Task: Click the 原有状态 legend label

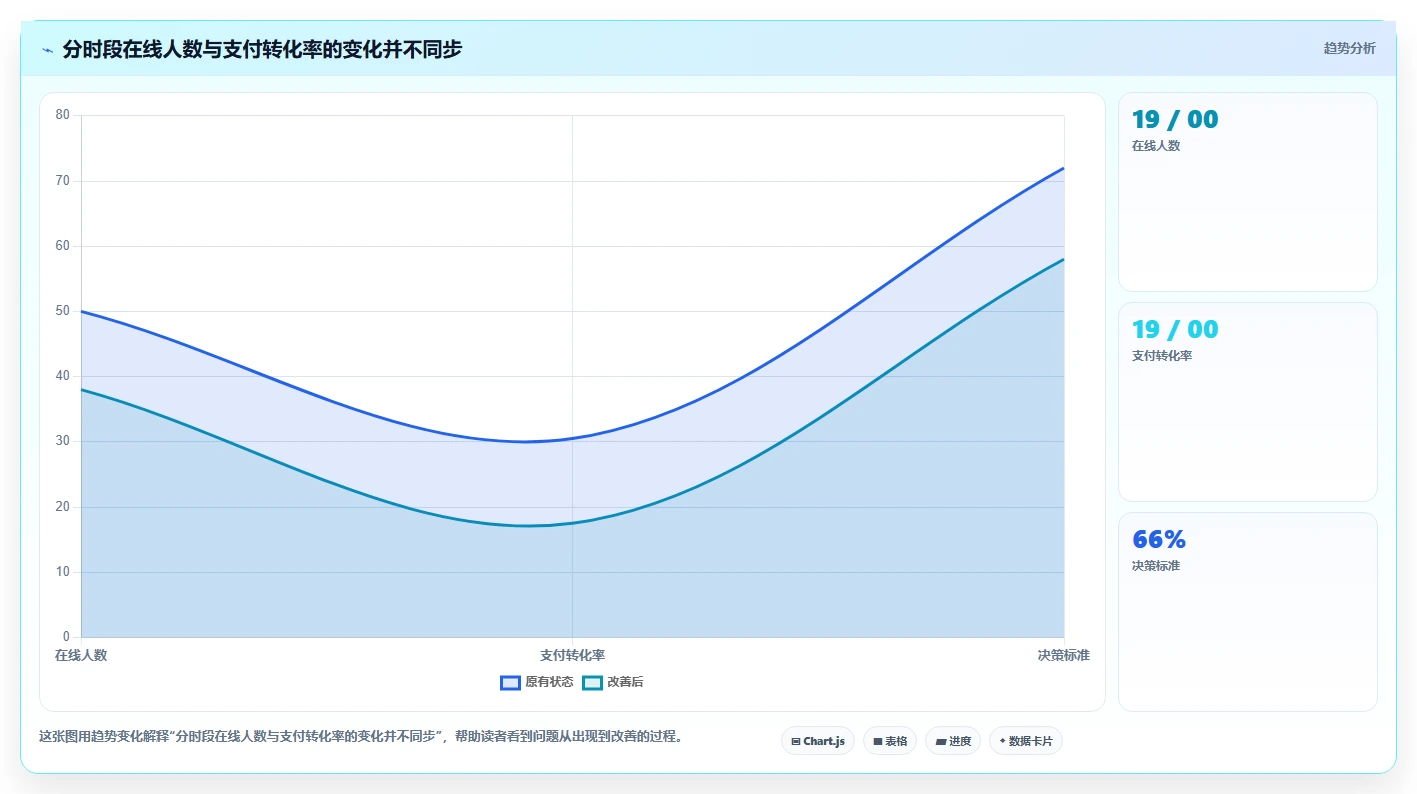Action: (x=549, y=682)
